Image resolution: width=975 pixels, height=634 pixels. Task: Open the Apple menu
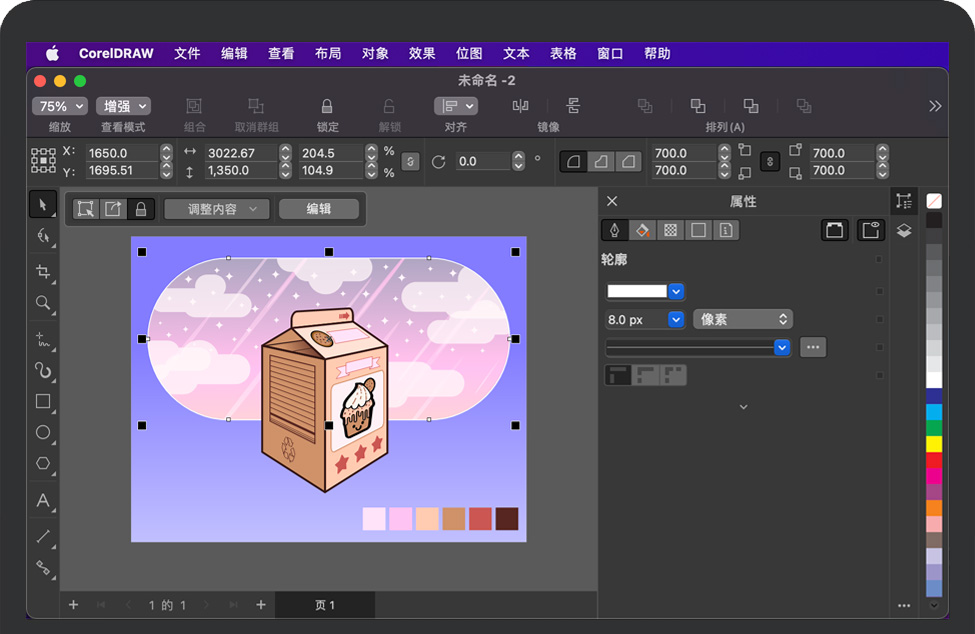[52, 53]
